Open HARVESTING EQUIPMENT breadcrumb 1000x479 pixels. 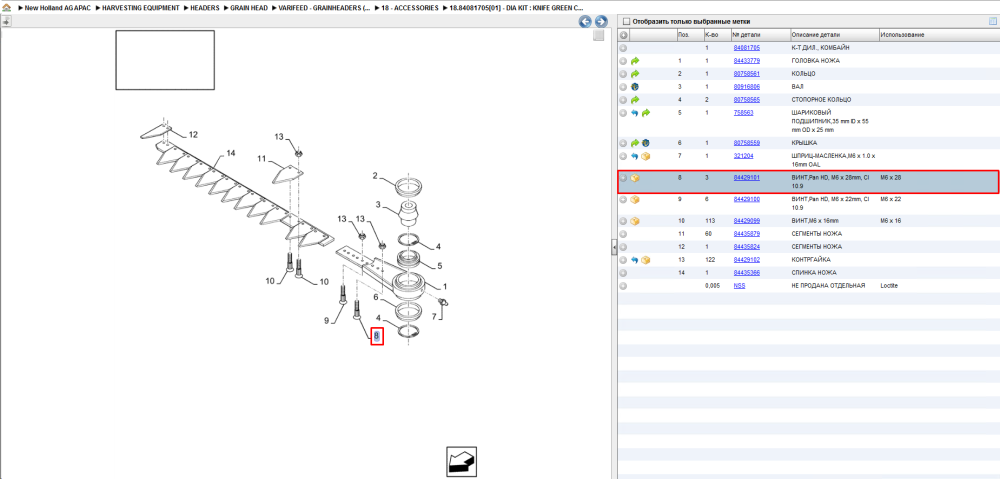coord(141,8)
